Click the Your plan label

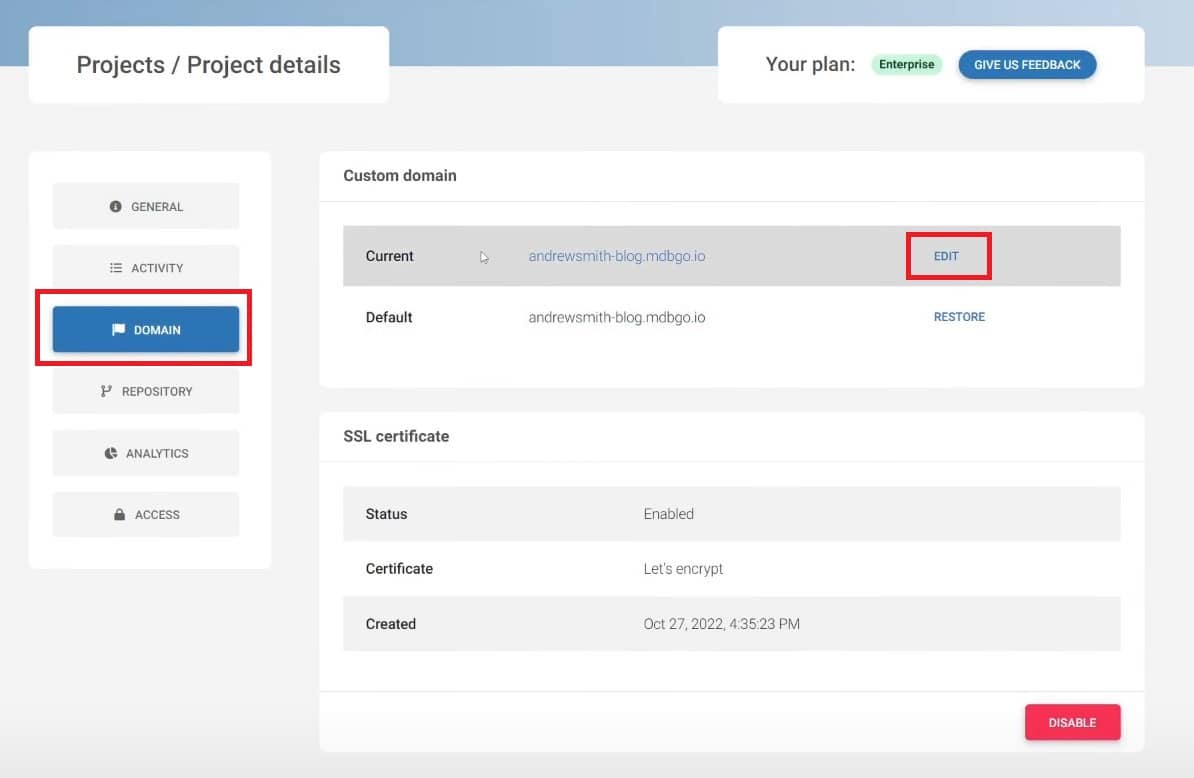point(810,65)
